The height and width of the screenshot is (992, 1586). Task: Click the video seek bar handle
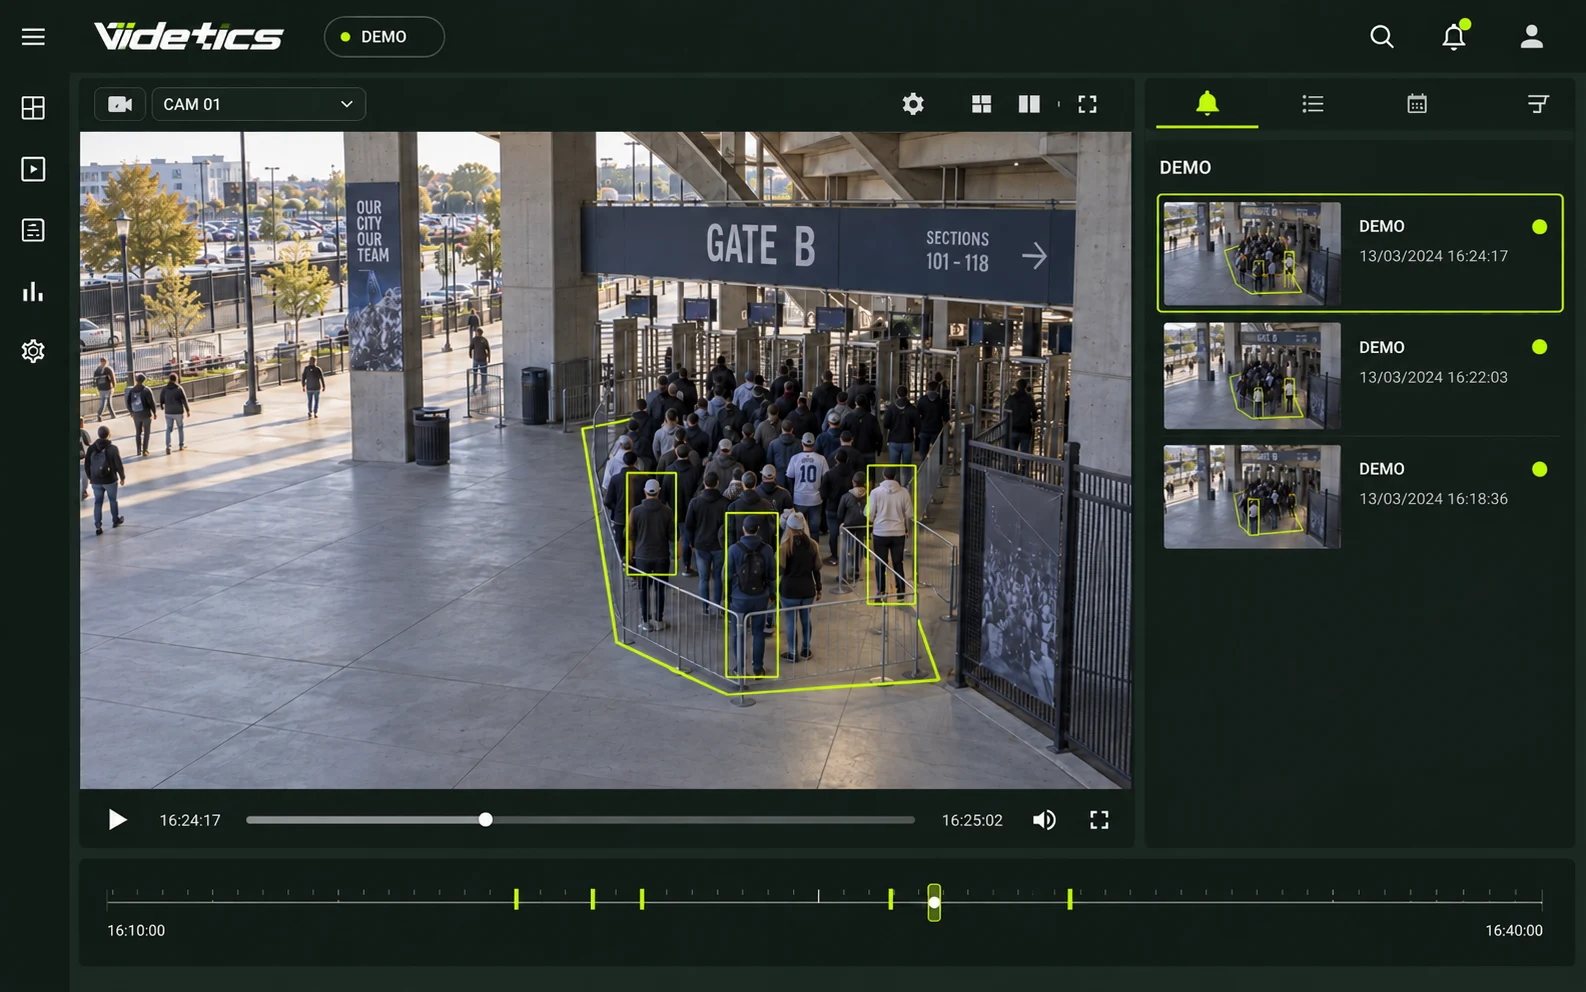485,820
